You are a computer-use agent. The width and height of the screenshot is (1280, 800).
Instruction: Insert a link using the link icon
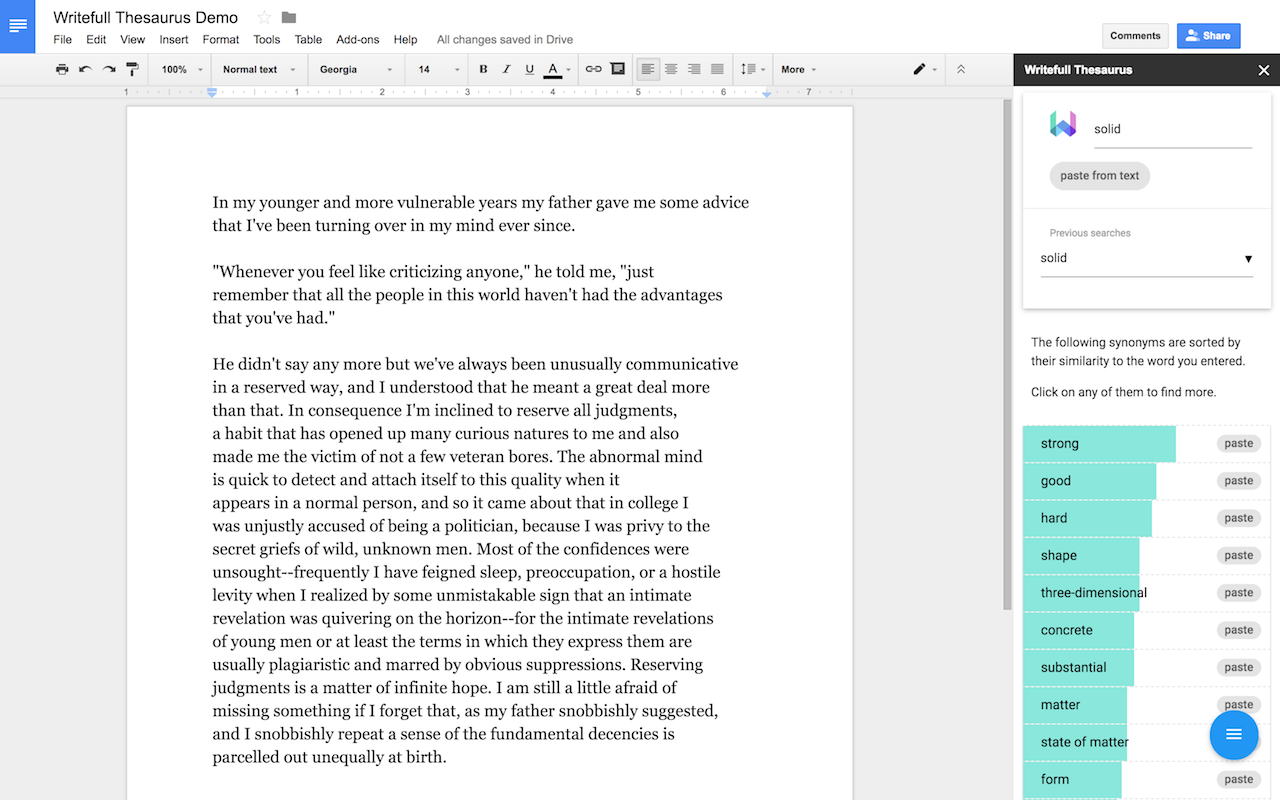594,69
